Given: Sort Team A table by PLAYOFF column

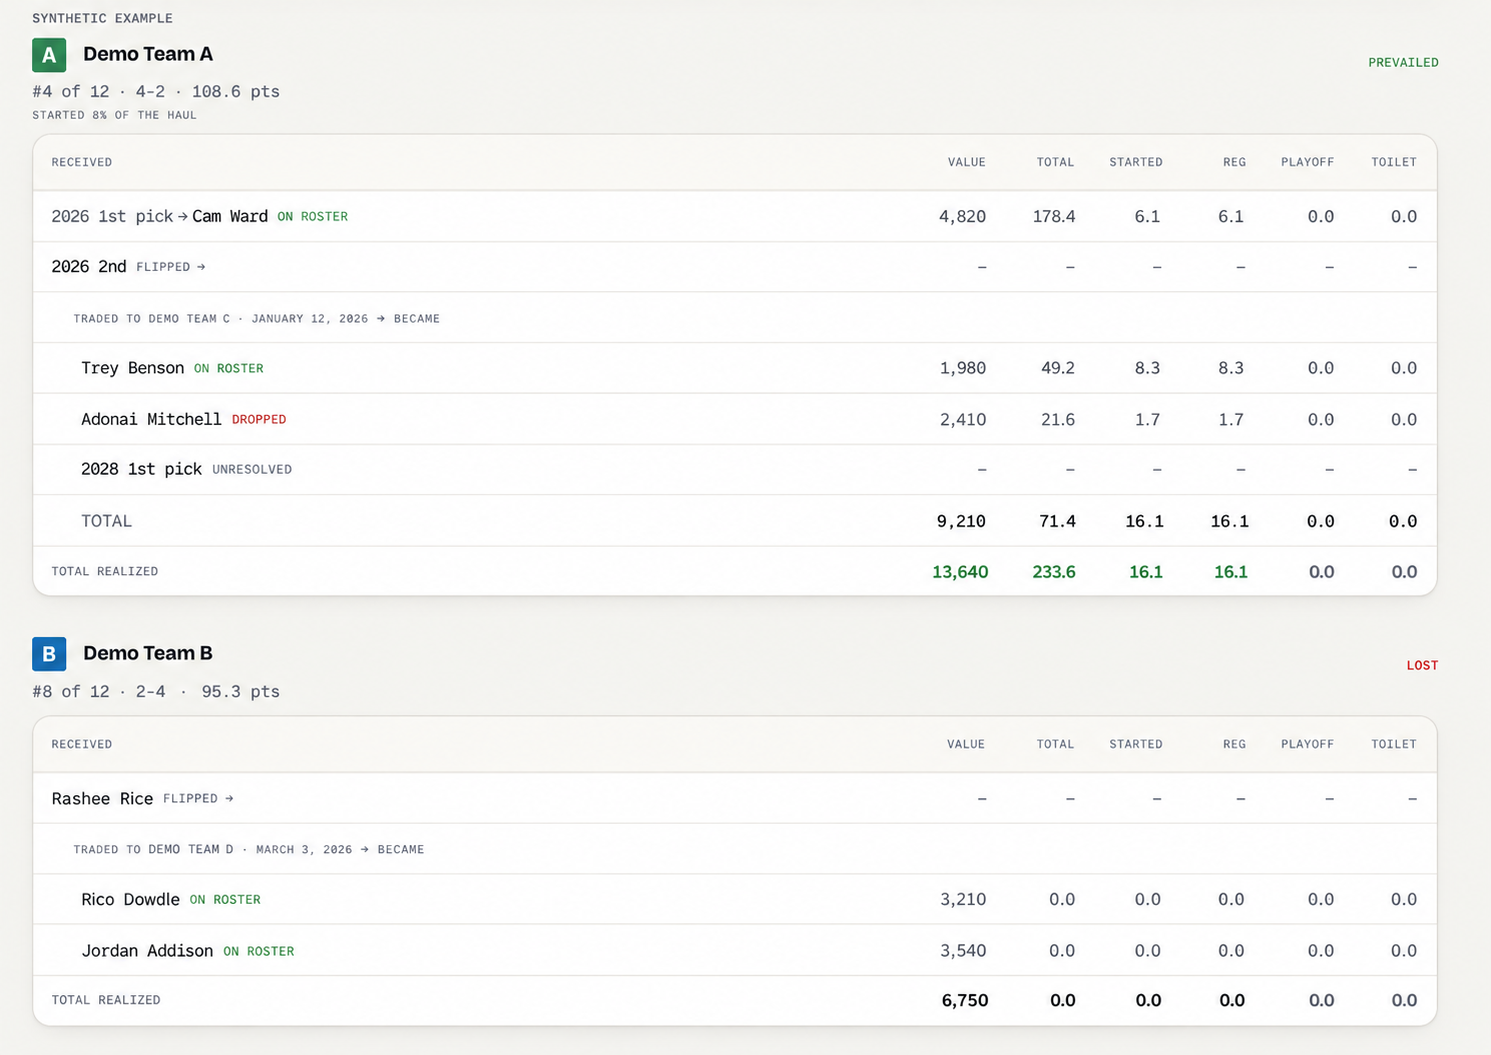Looking at the screenshot, I should [x=1307, y=162].
